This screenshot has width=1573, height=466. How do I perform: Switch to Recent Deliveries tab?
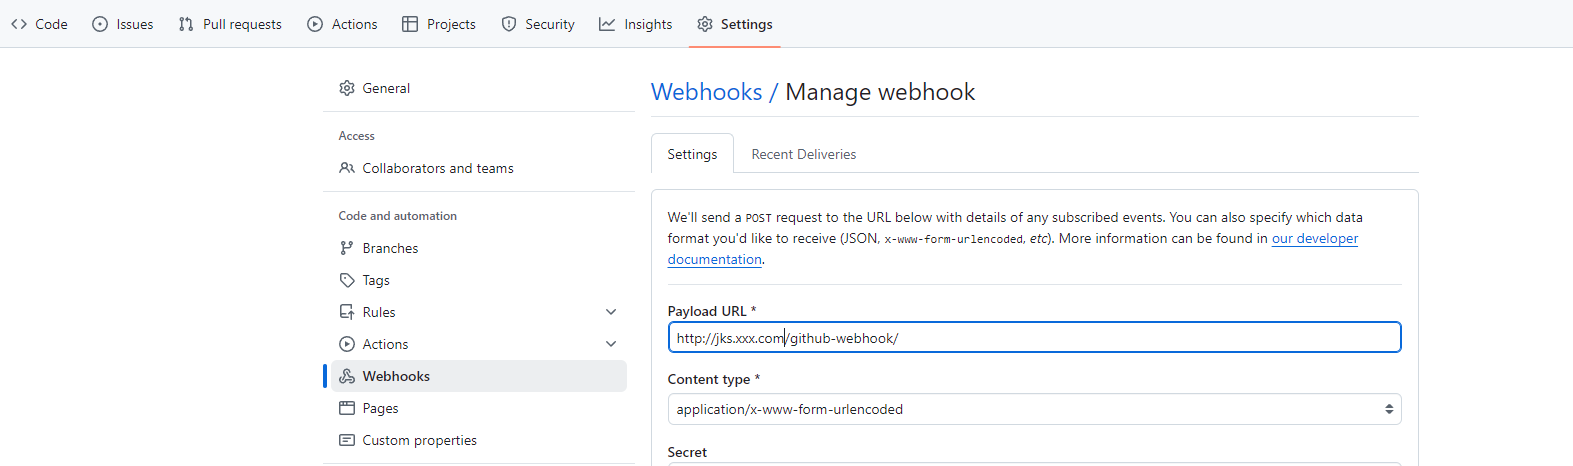click(x=803, y=154)
